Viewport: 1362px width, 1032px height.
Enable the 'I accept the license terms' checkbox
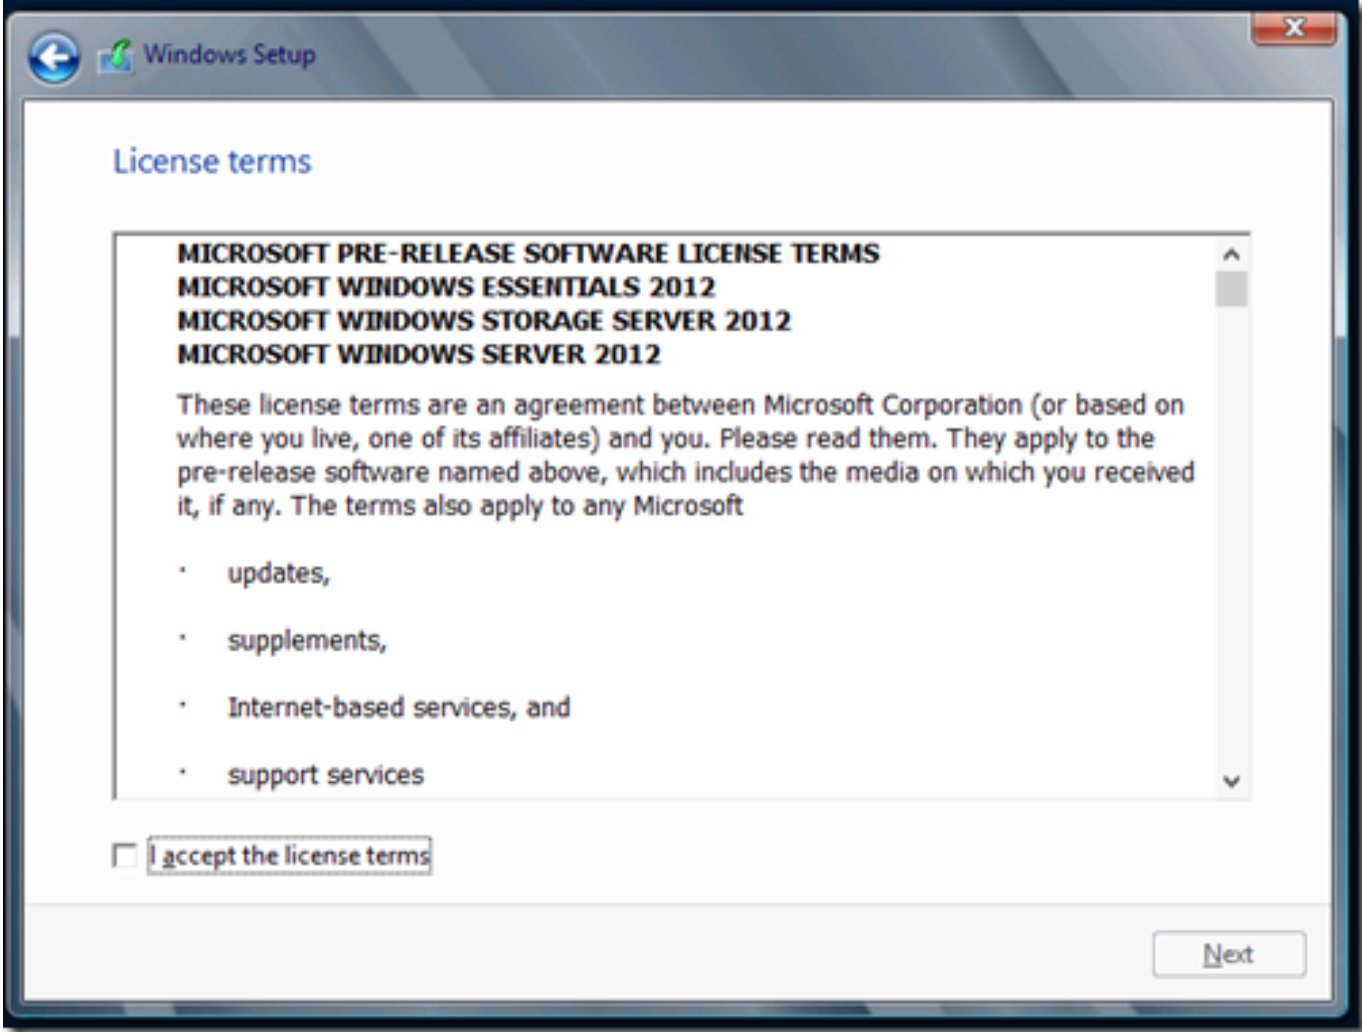(122, 855)
